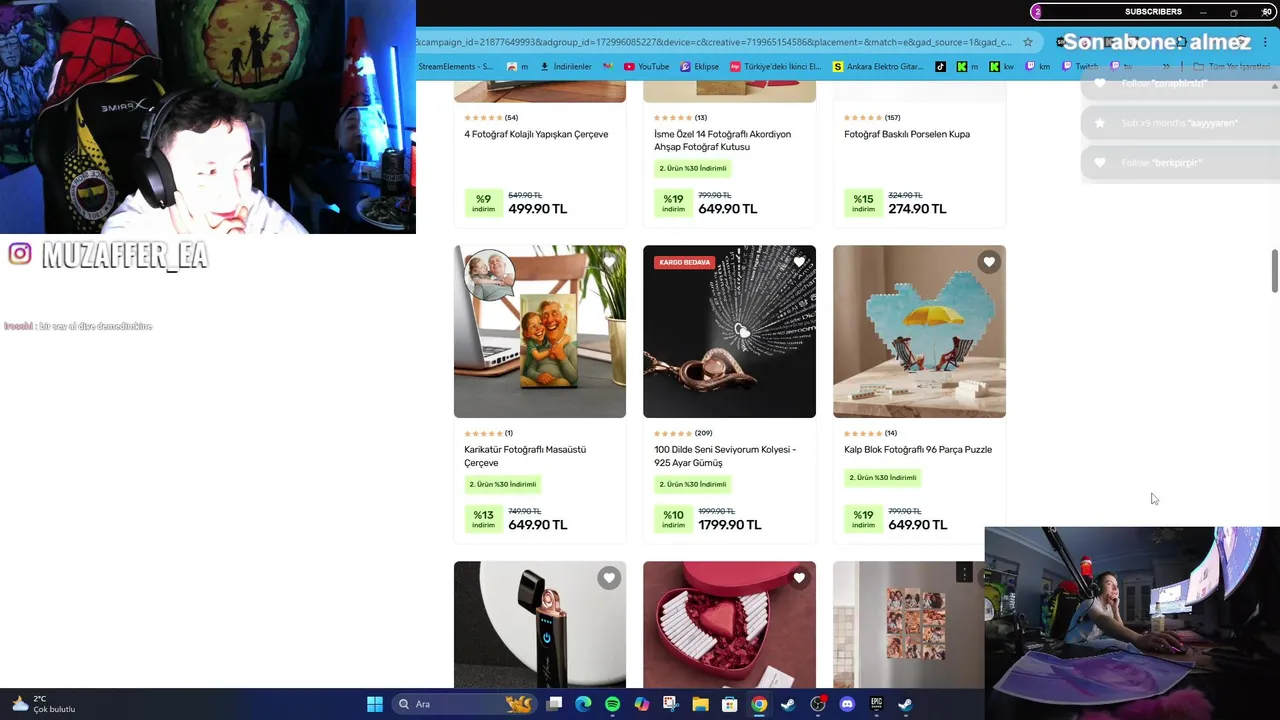The width and height of the screenshot is (1280, 720).
Task: Open the Twitch bookmark
Action: [x=1080, y=67]
